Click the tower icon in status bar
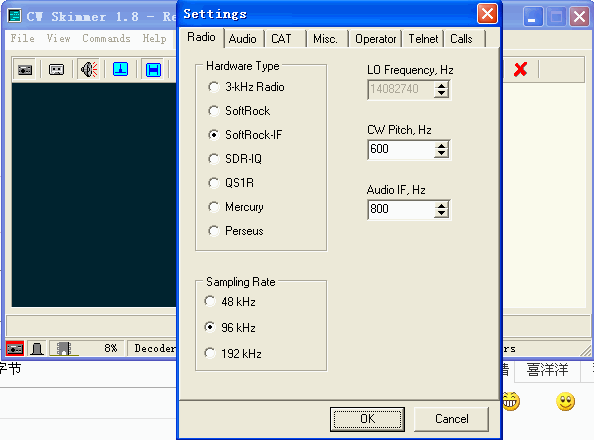594x440 pixels. [37, 348]
